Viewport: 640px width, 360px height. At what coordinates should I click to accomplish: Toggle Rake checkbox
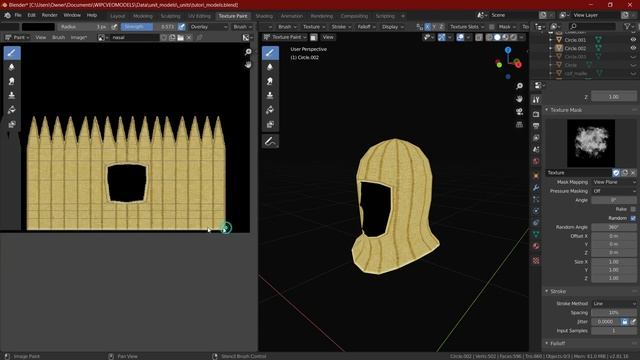pos(633,209)
